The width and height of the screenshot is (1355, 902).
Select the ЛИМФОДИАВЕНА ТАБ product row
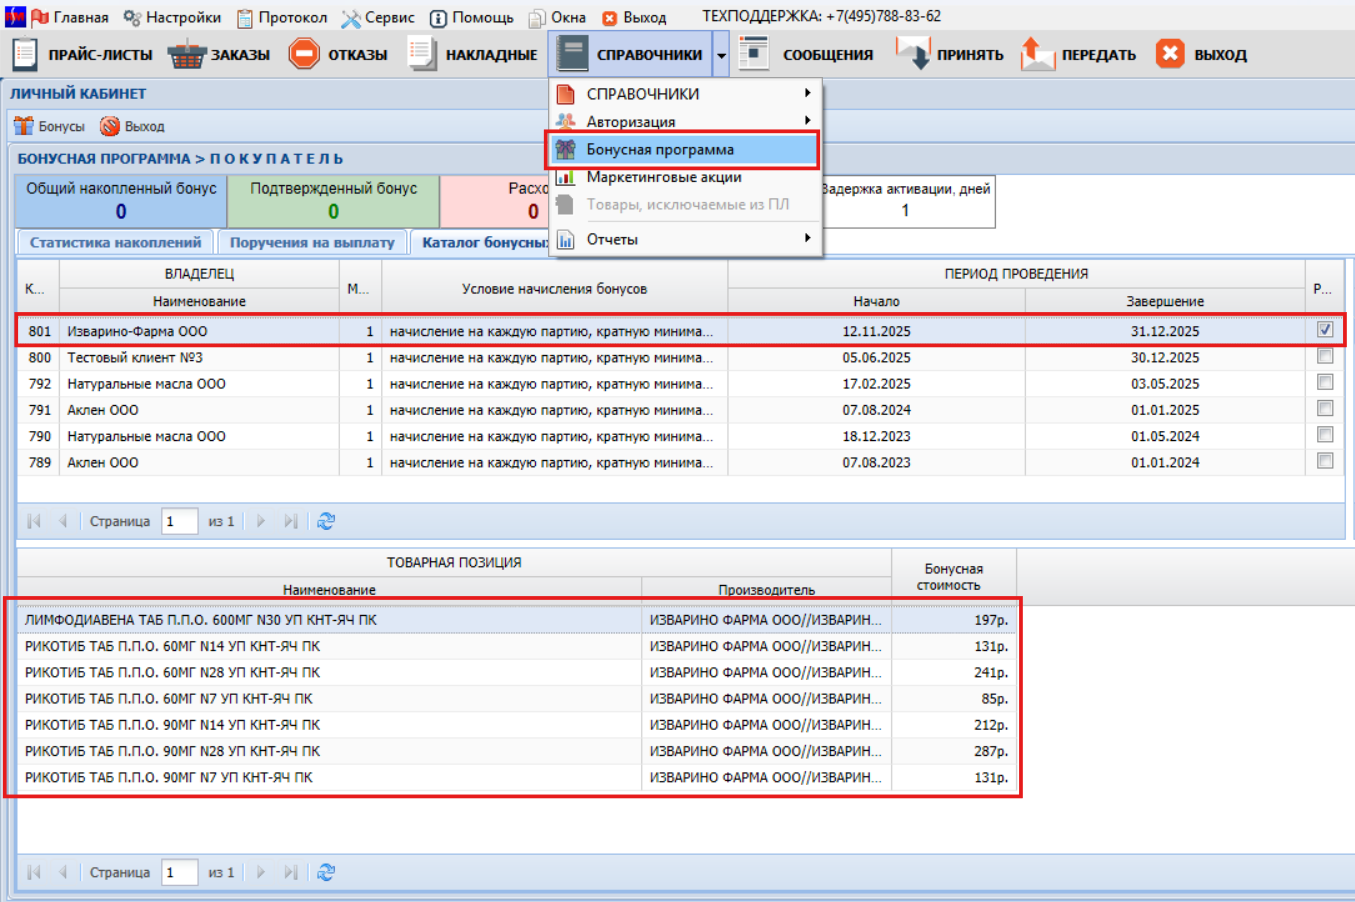[x=330, y=620]
